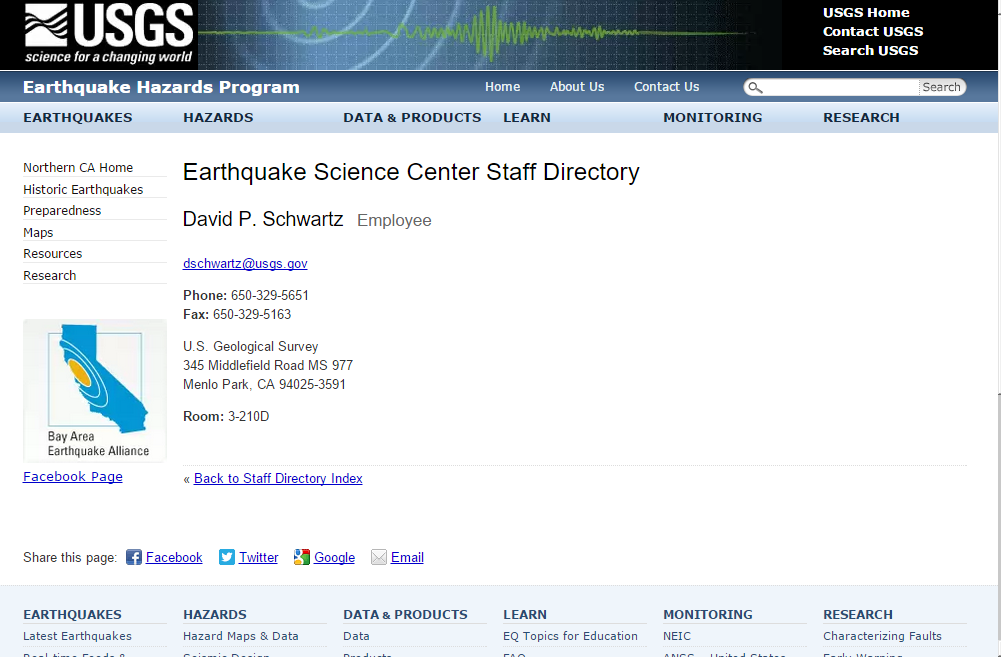Click Earthquake Science Center Staff Directory heading
This screenshot has width=1001, height=657.
tap(411, 172)
